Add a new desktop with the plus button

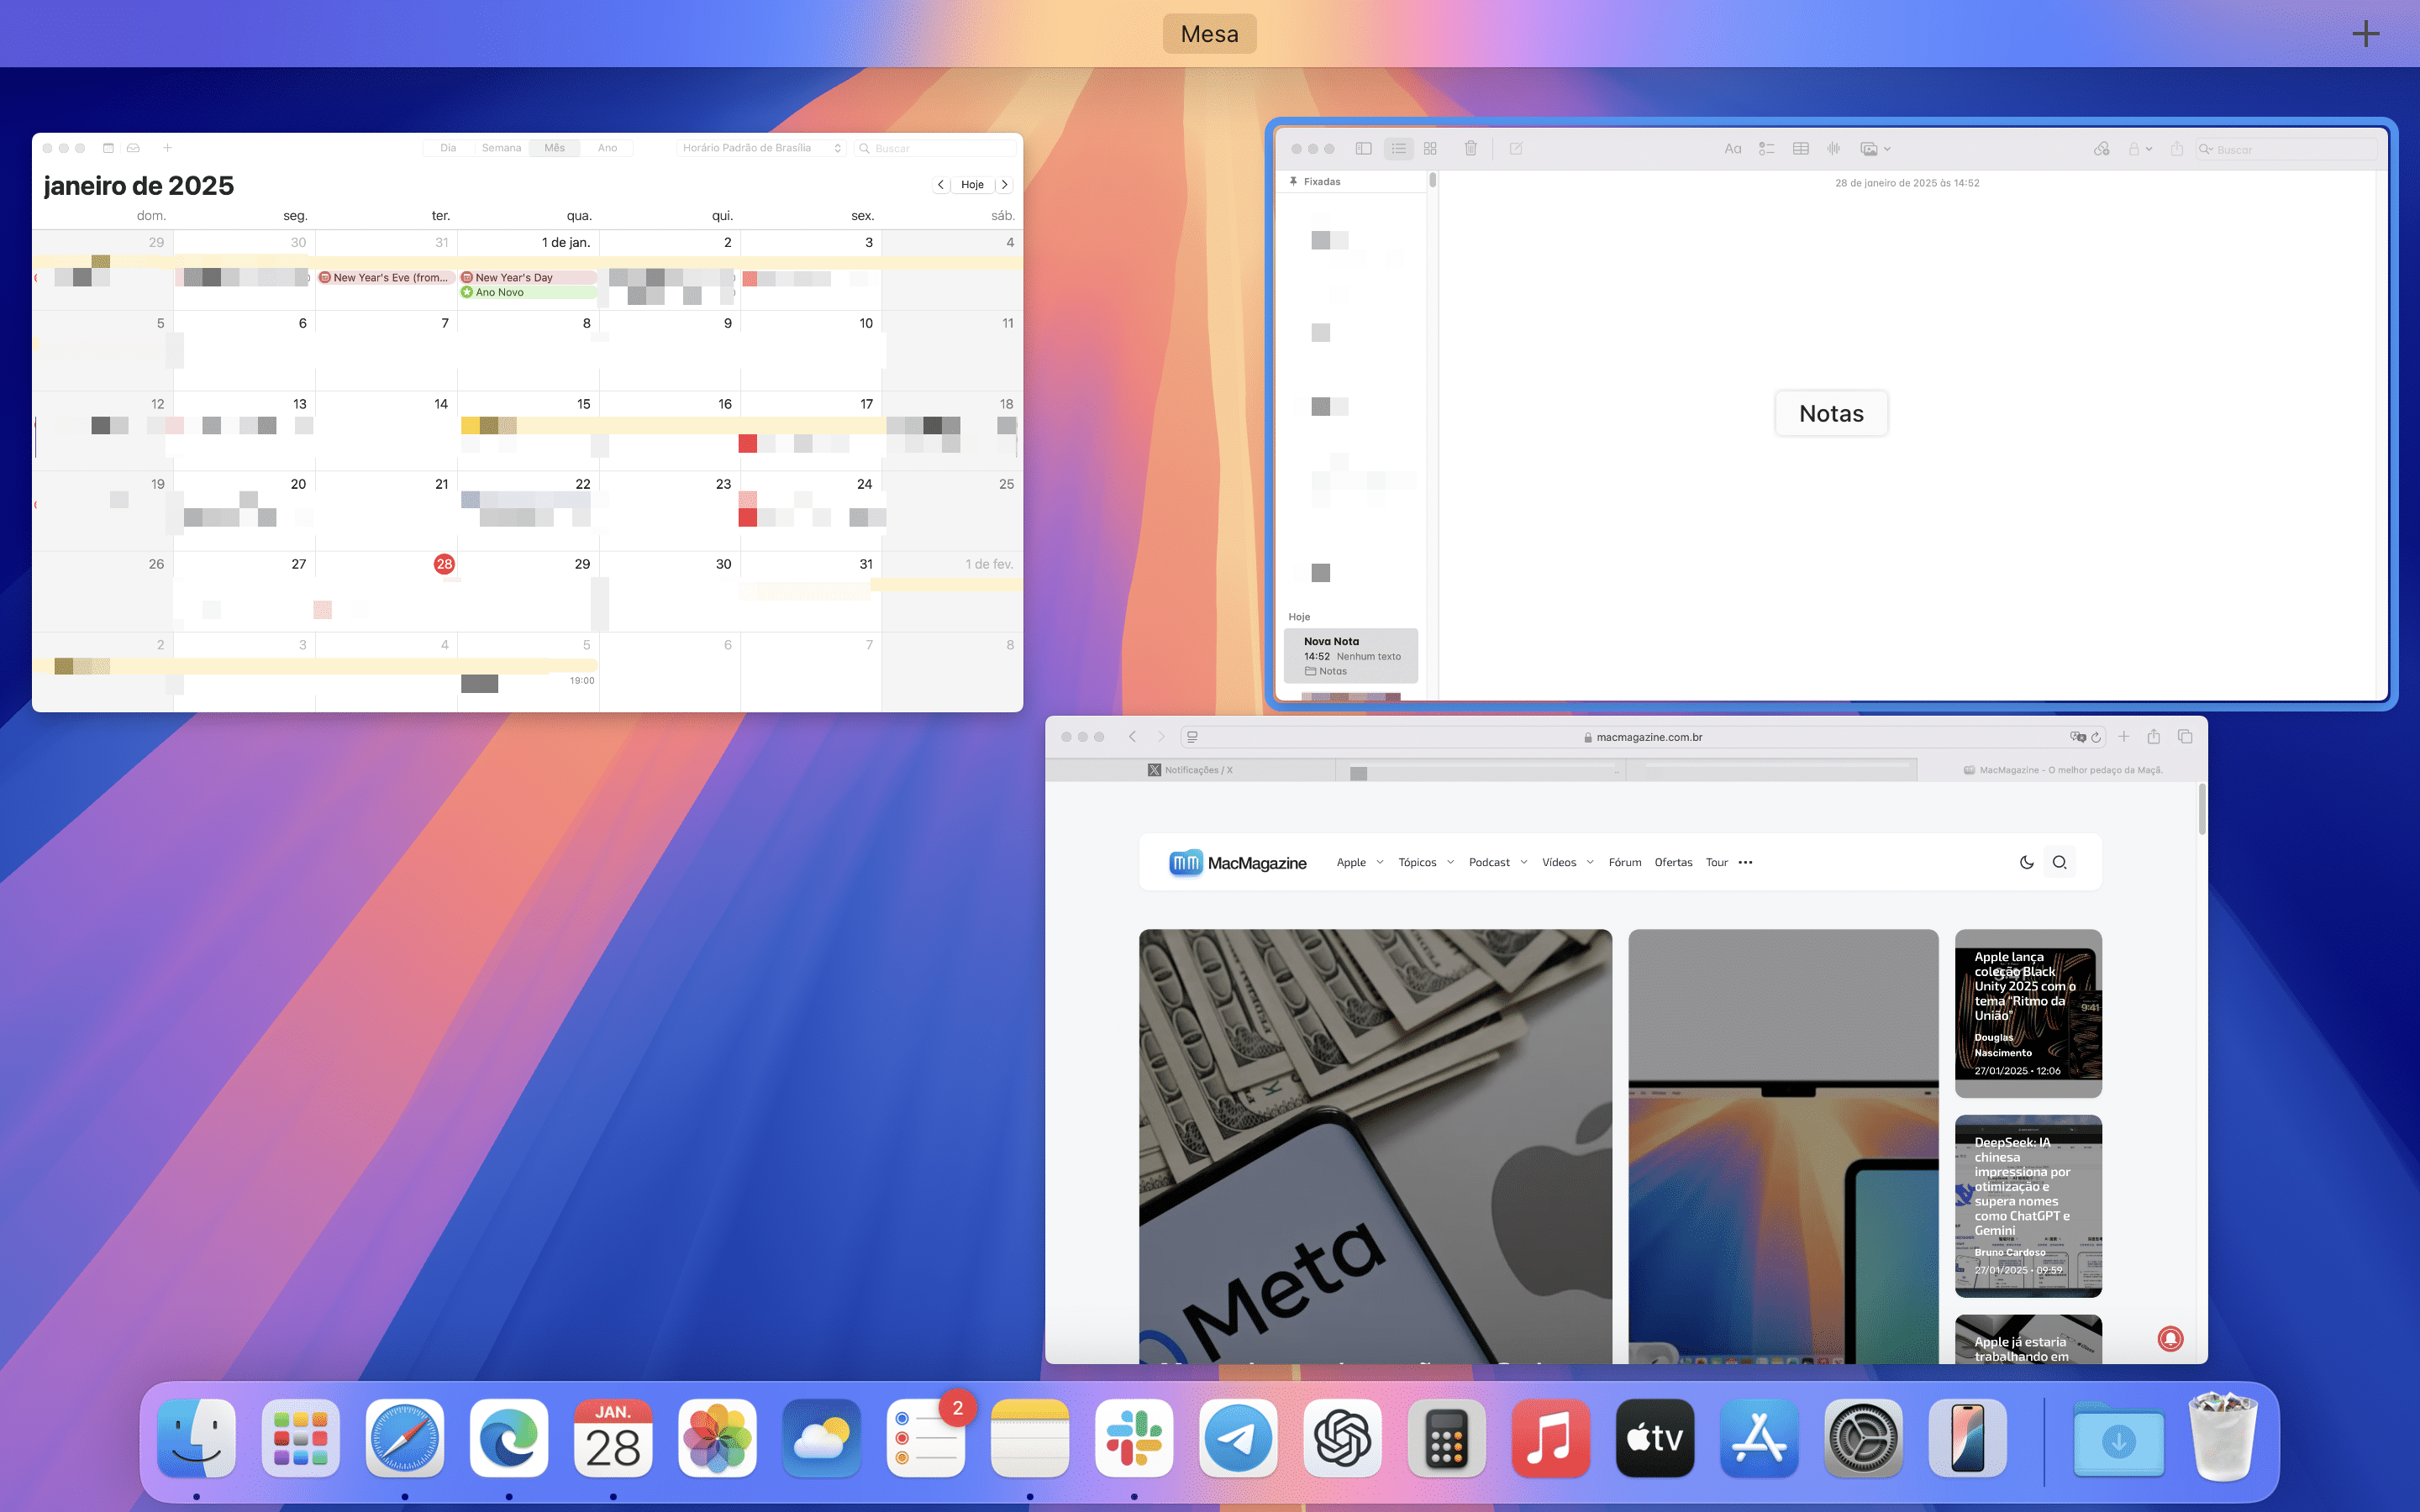2365,34
